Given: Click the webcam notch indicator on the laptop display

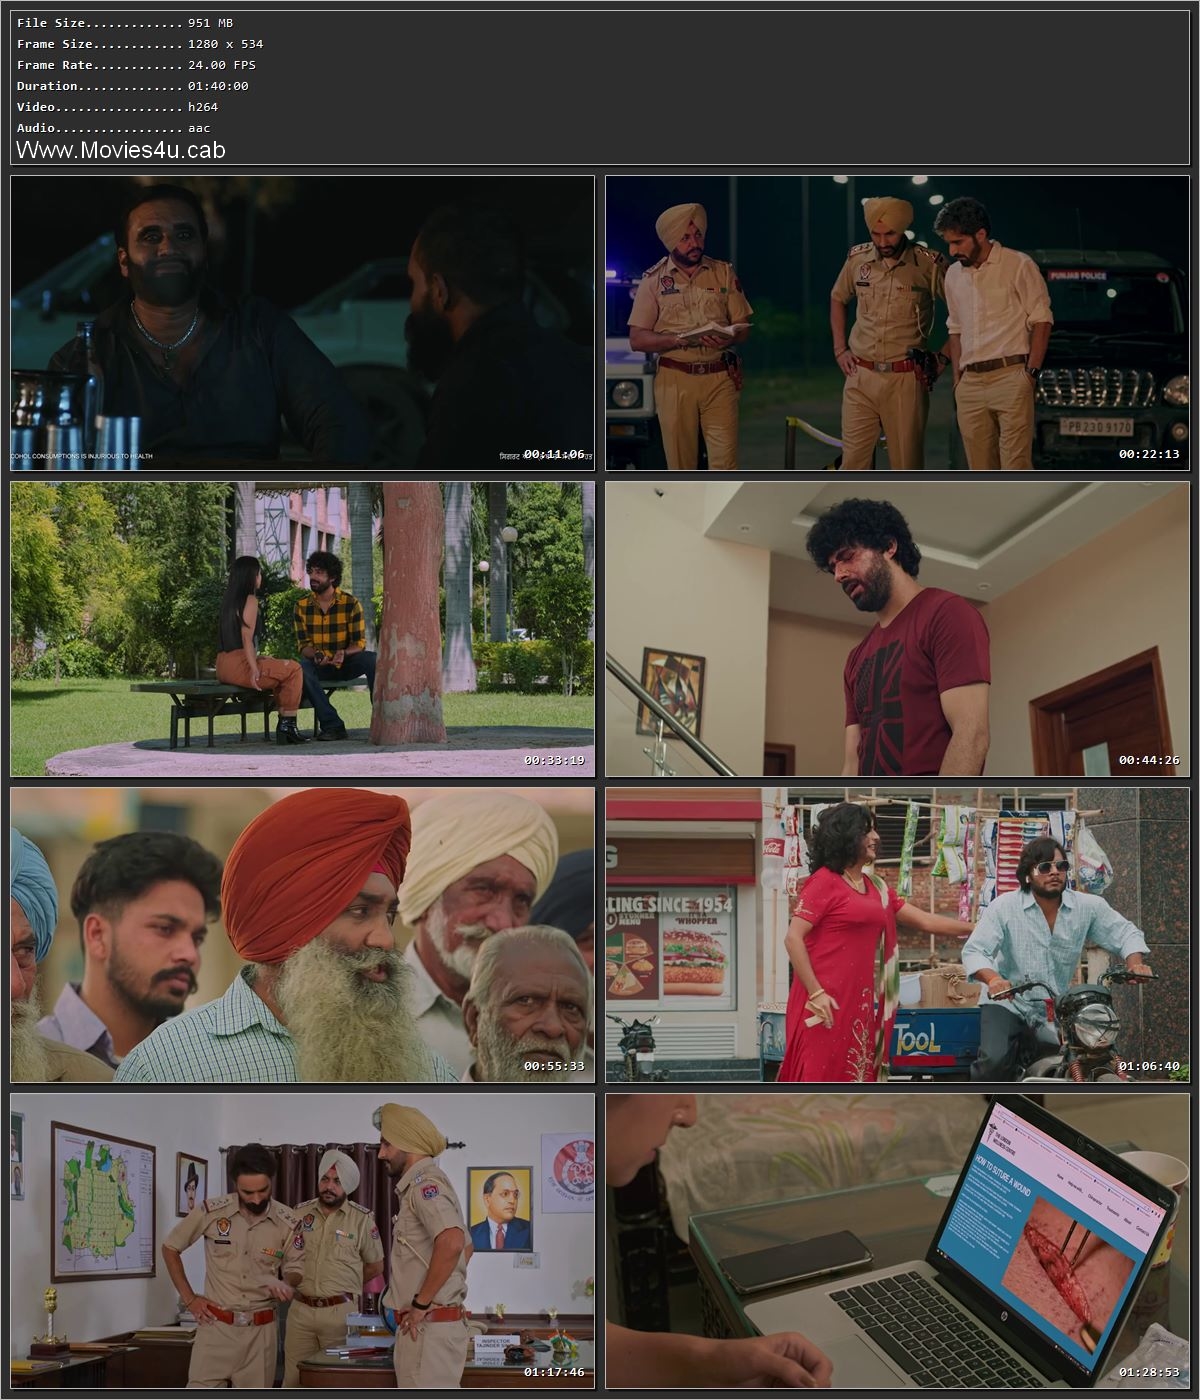Looking at the screenshot, I should click(x=1081, y=1141).
